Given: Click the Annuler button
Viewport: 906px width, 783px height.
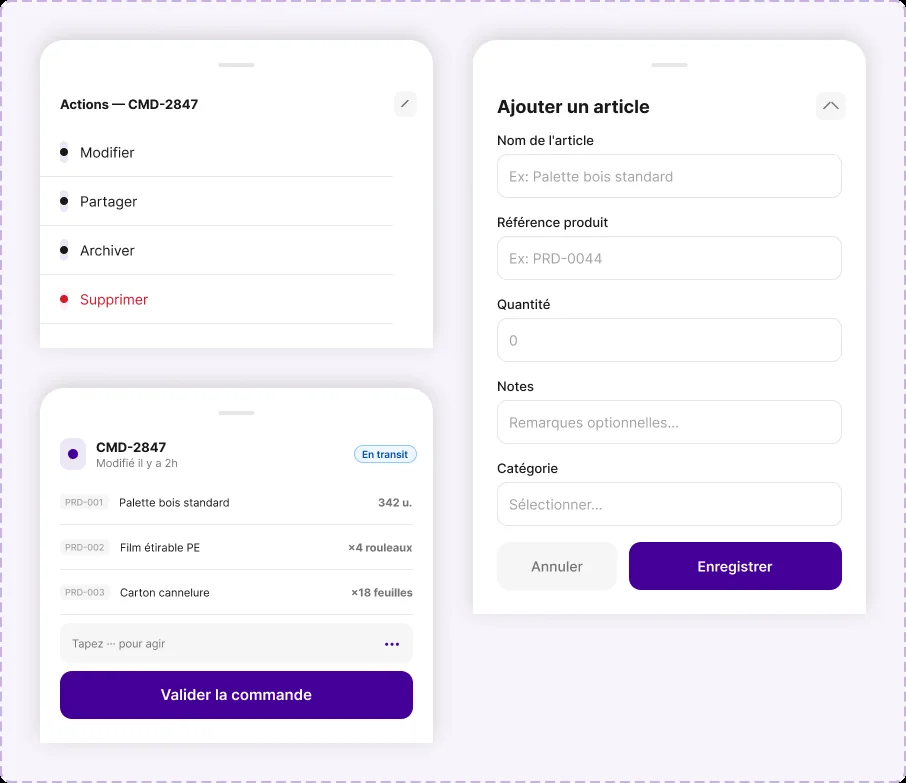Looking at the screenshot, I should (x=557, y=566).
